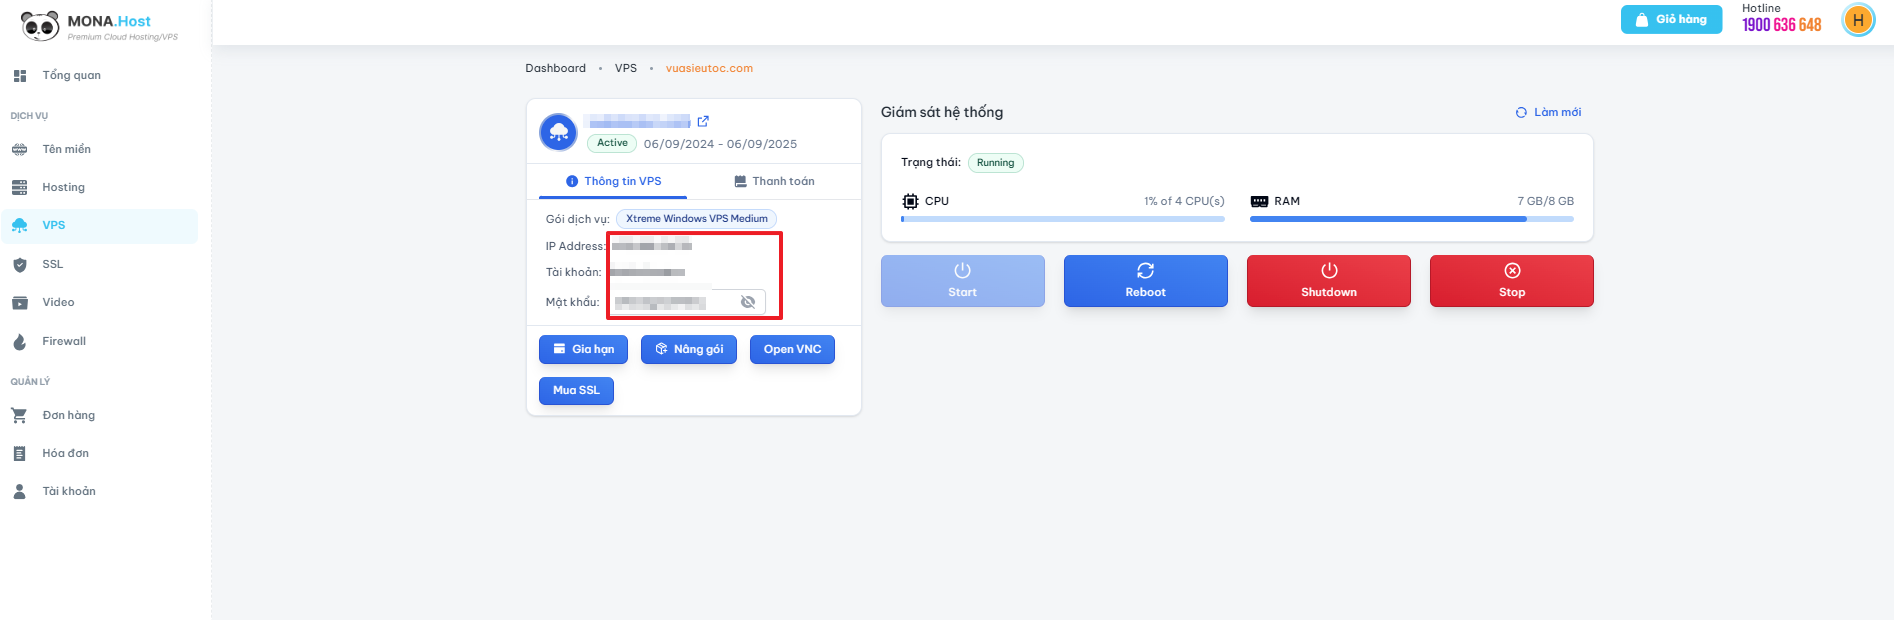The width and height of the screenshot is (1894, 620).
Task: Click the Hosting server icon
Action: (20, 188)
